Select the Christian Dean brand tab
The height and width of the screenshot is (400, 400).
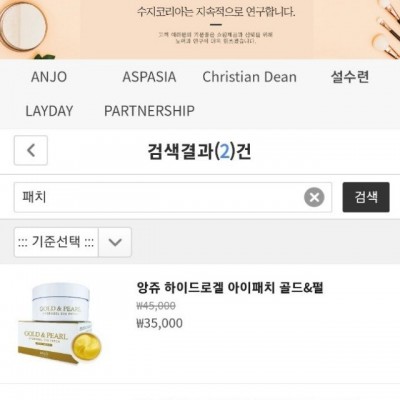(x=249, y=77)
